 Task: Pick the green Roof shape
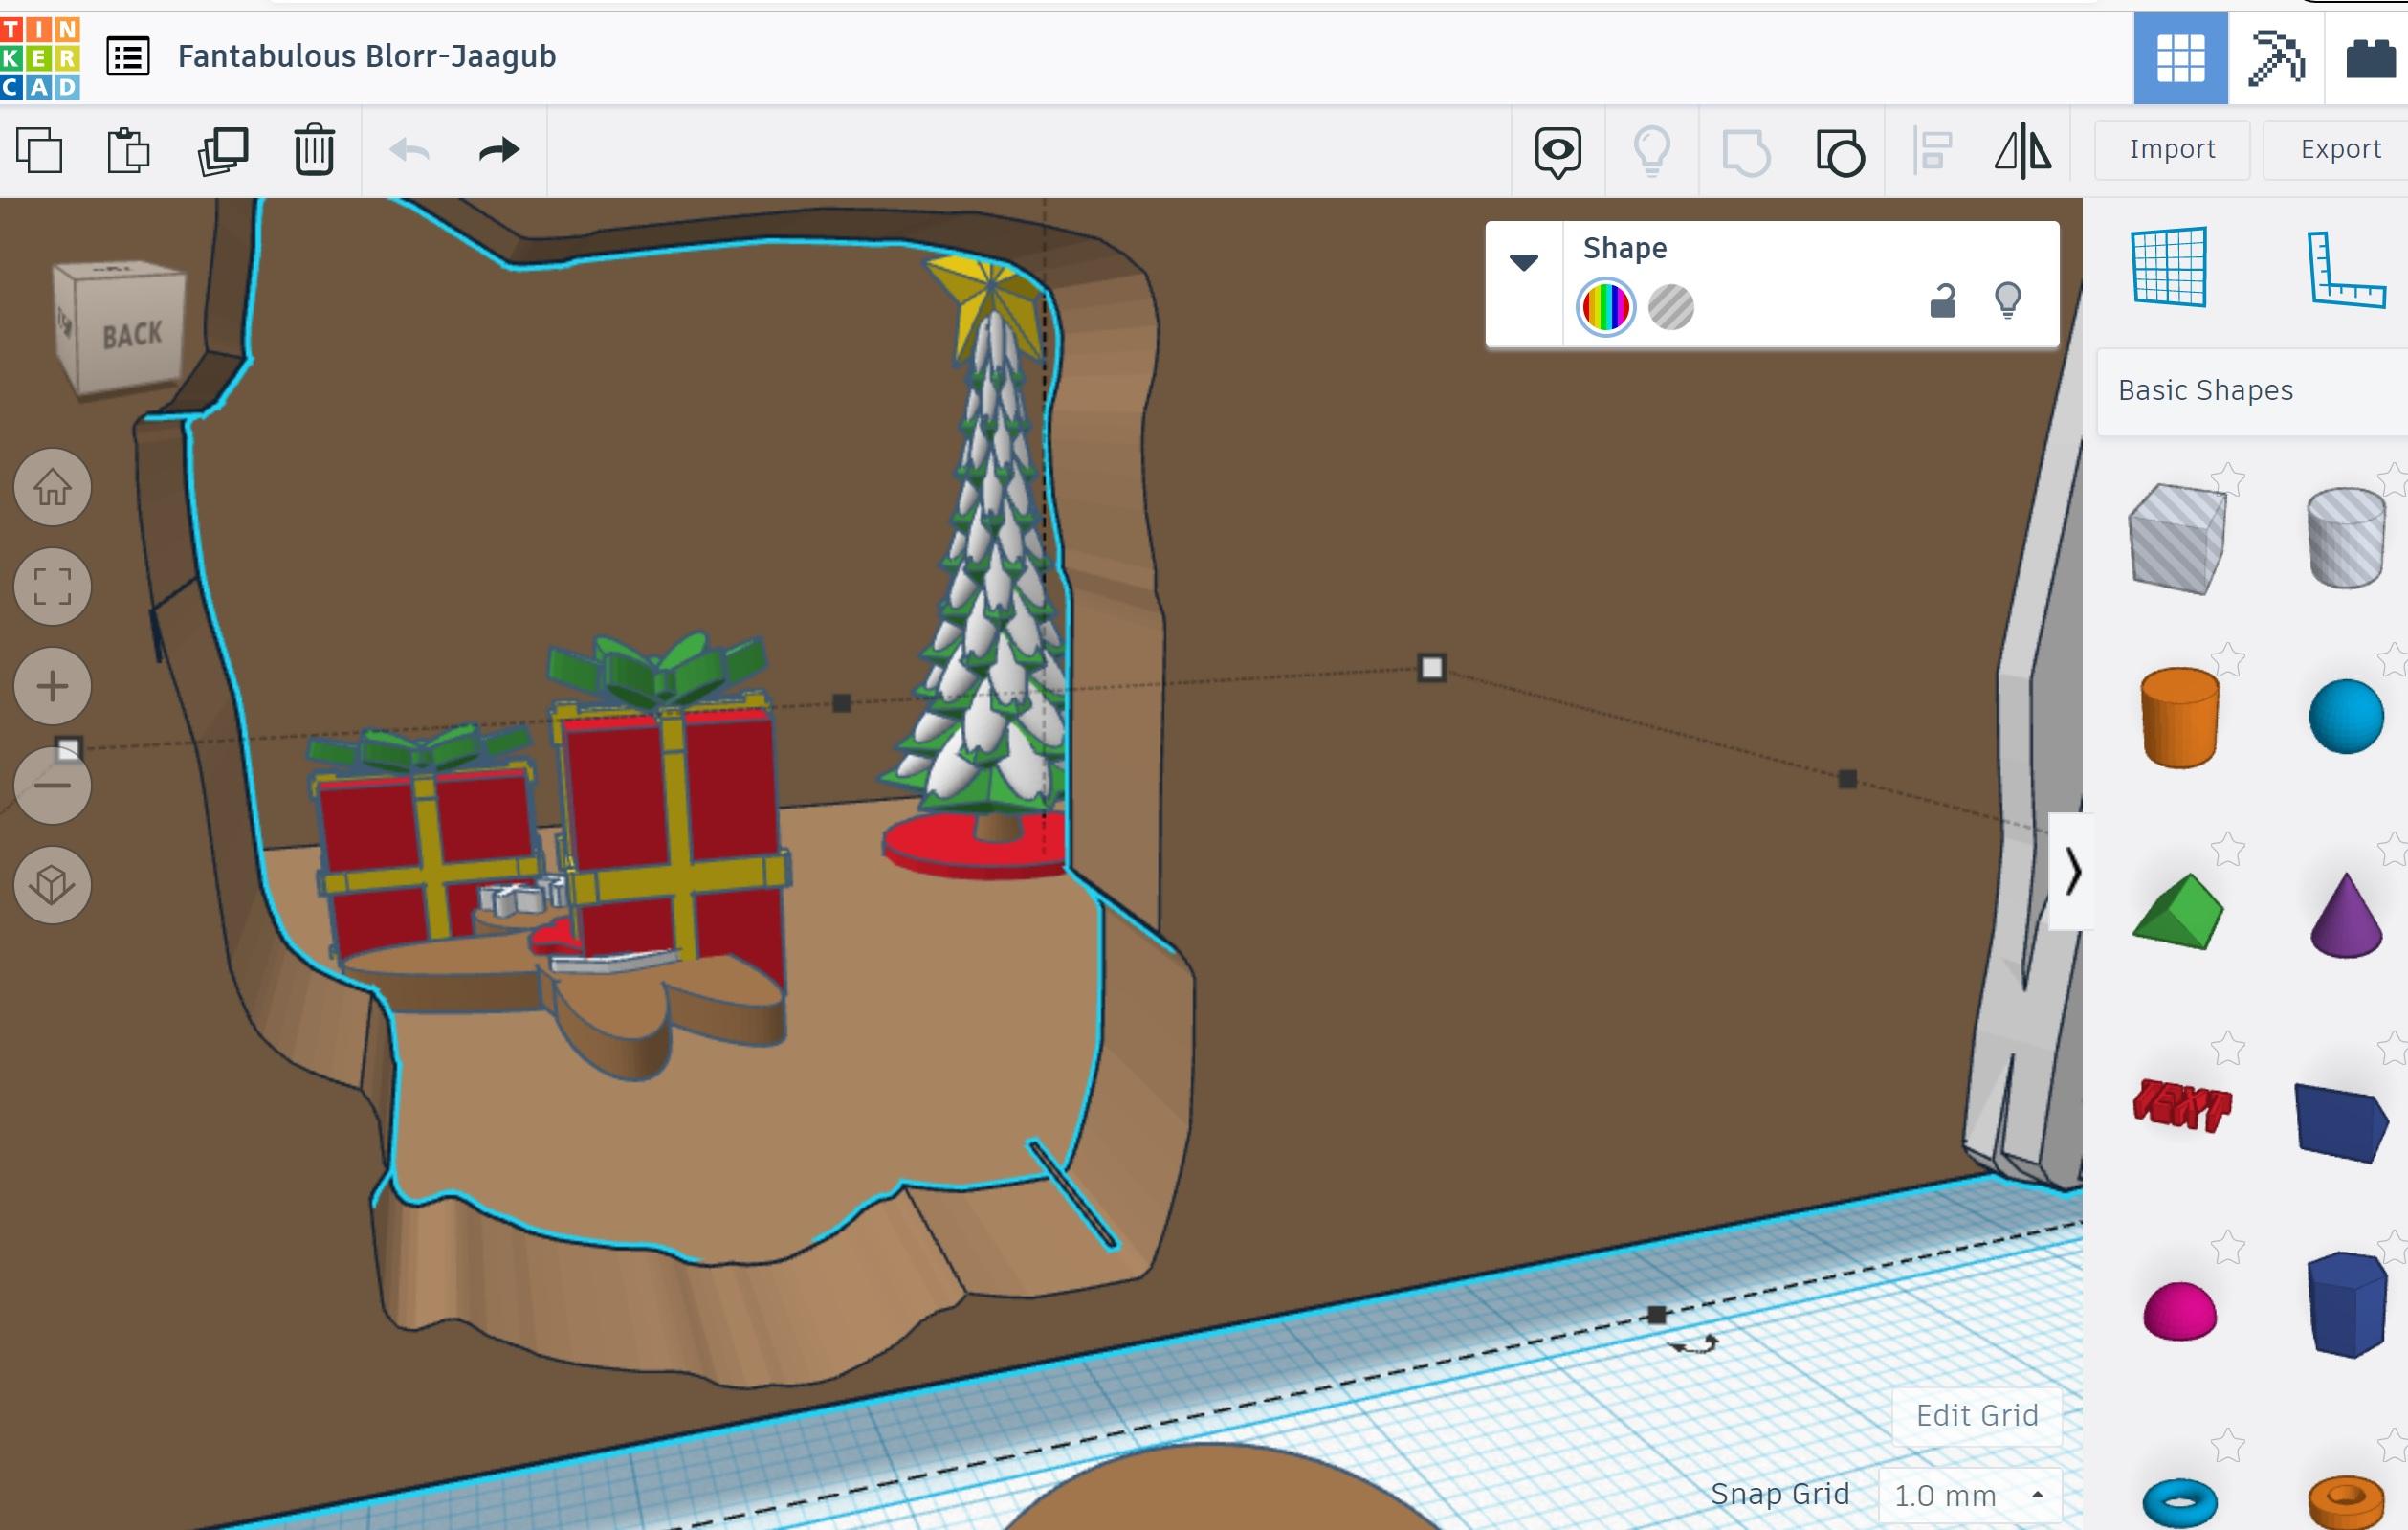(x=2178, y=912)
